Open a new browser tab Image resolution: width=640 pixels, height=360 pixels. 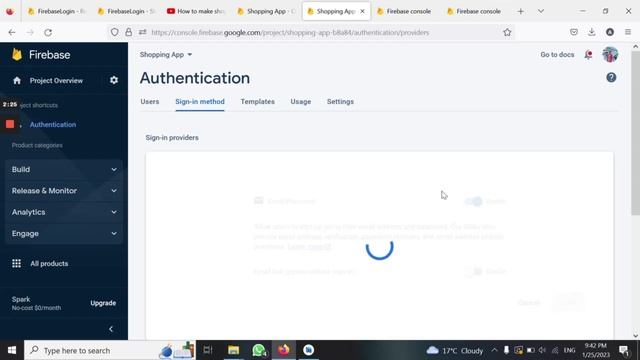(520, 11)
